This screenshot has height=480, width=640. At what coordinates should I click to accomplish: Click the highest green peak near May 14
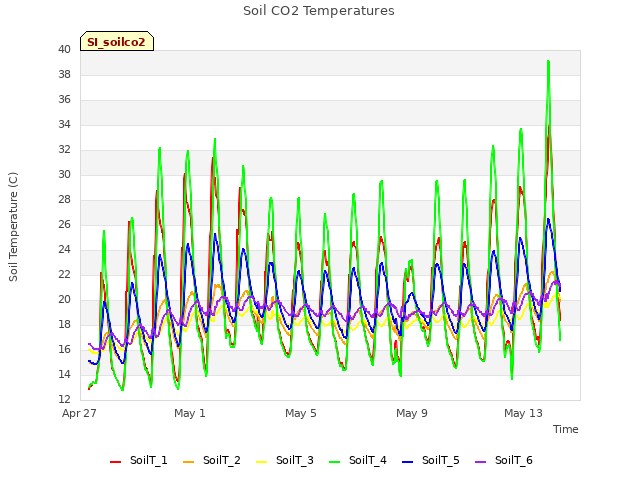point(548,62)
